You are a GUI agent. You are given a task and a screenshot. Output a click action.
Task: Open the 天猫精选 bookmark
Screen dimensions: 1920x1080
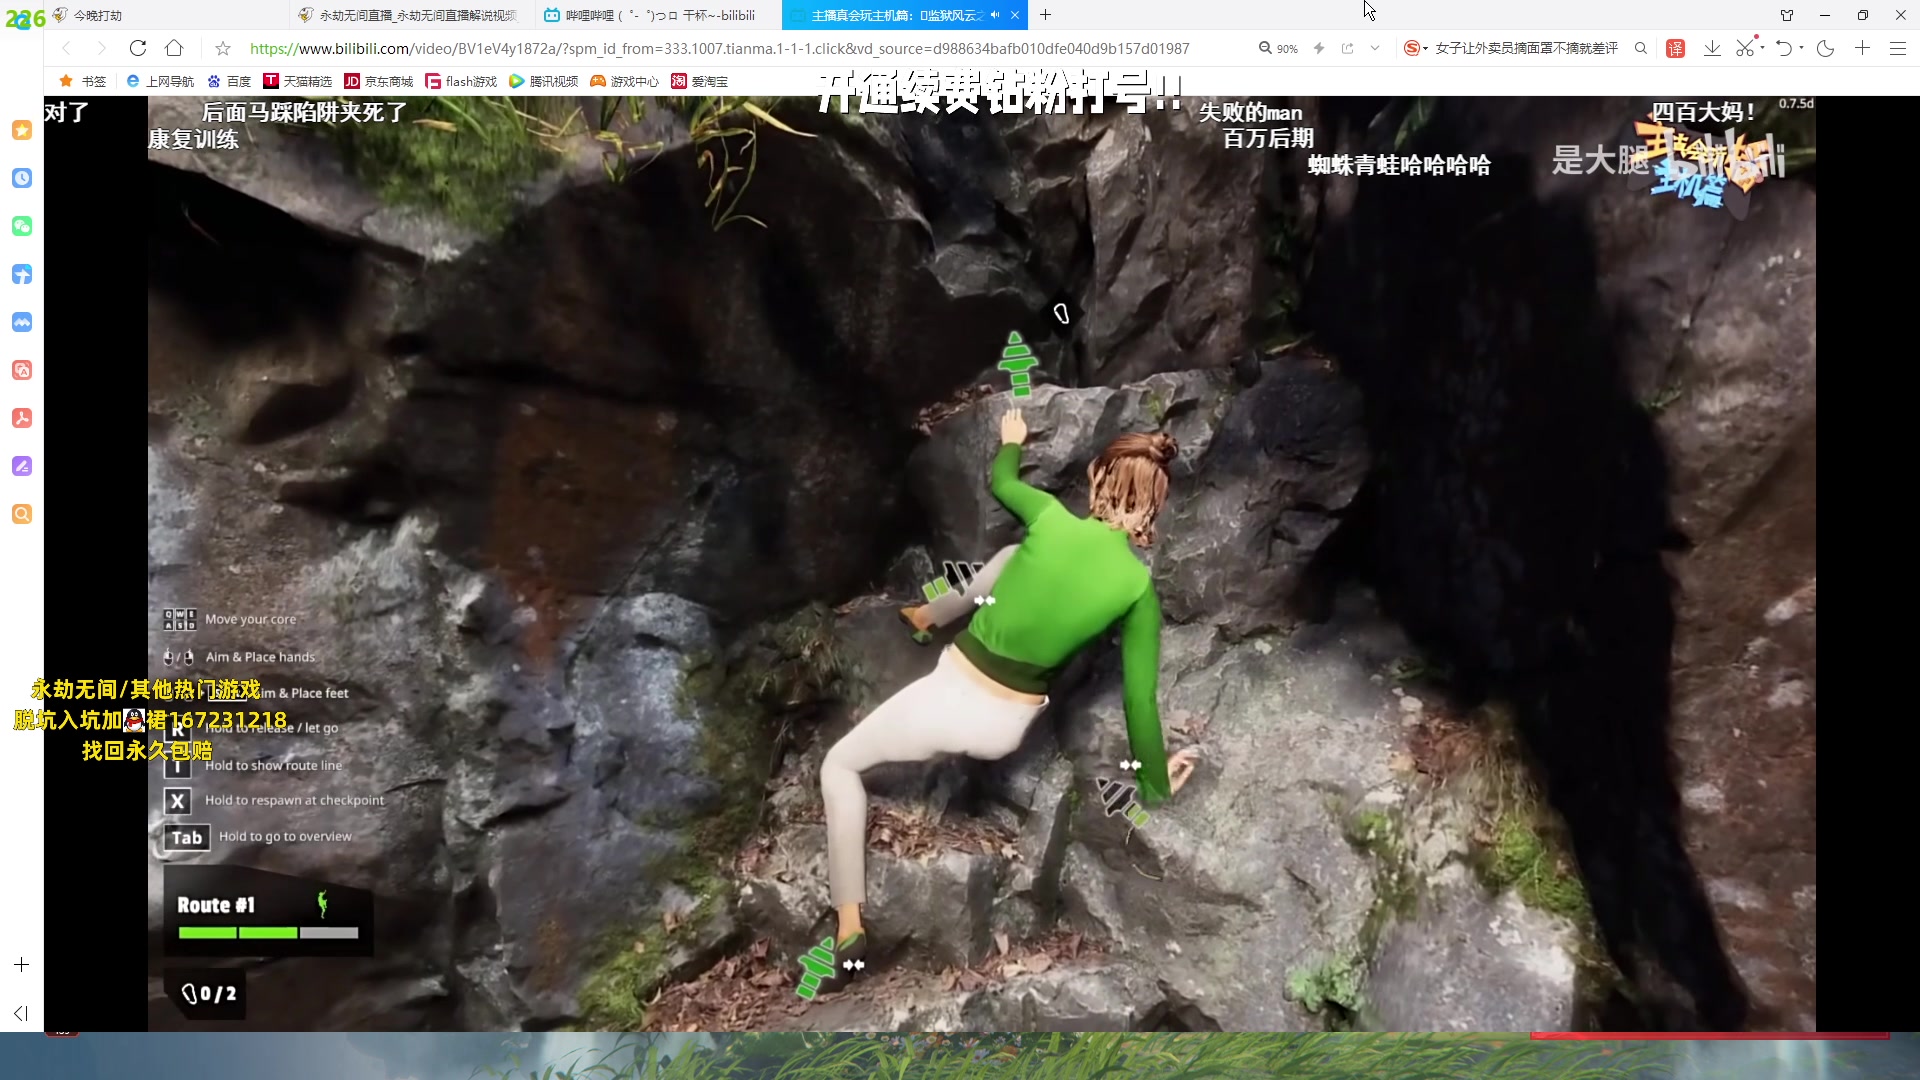tap(297, 81)
